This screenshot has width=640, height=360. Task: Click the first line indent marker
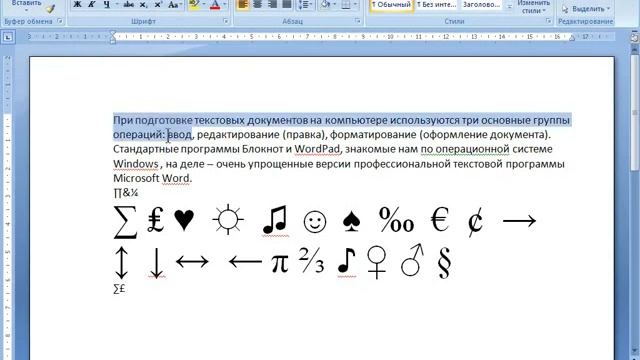pyautogui.click(x=113, y=33)
